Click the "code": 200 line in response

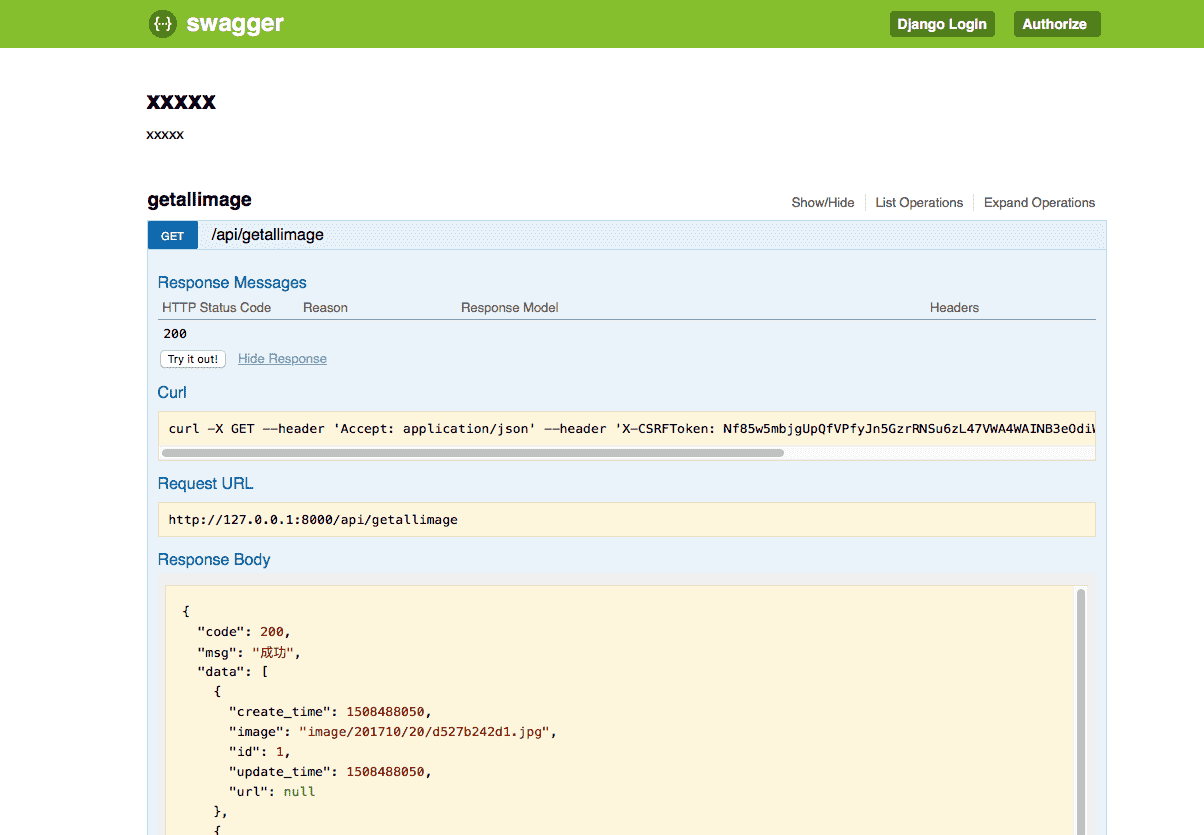coord(244,632)
